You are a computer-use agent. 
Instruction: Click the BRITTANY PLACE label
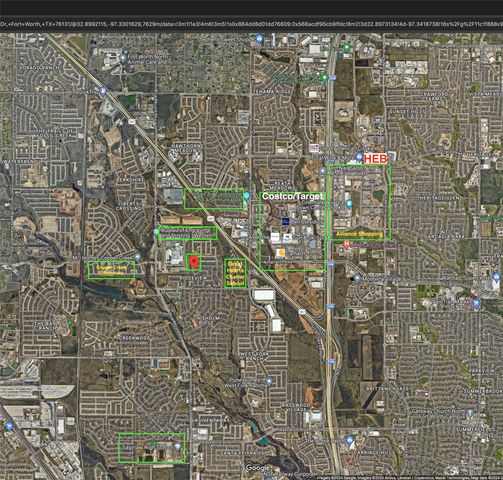(387, 389)
